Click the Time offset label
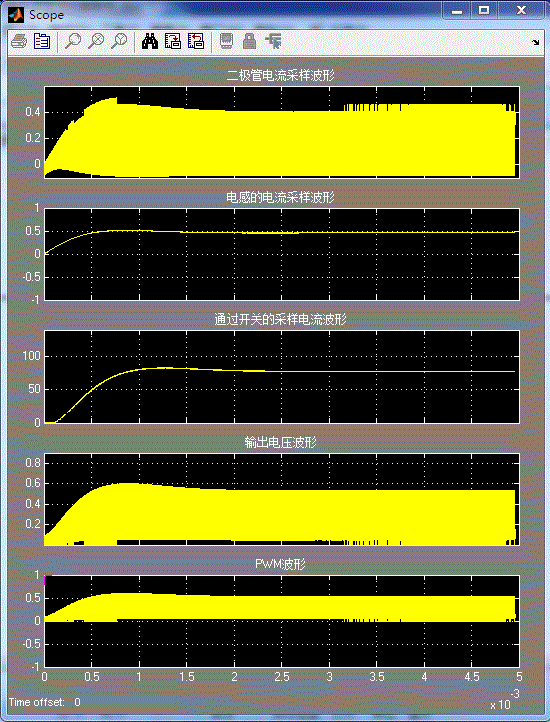This screenshot has height=722, width=550. 37,702
